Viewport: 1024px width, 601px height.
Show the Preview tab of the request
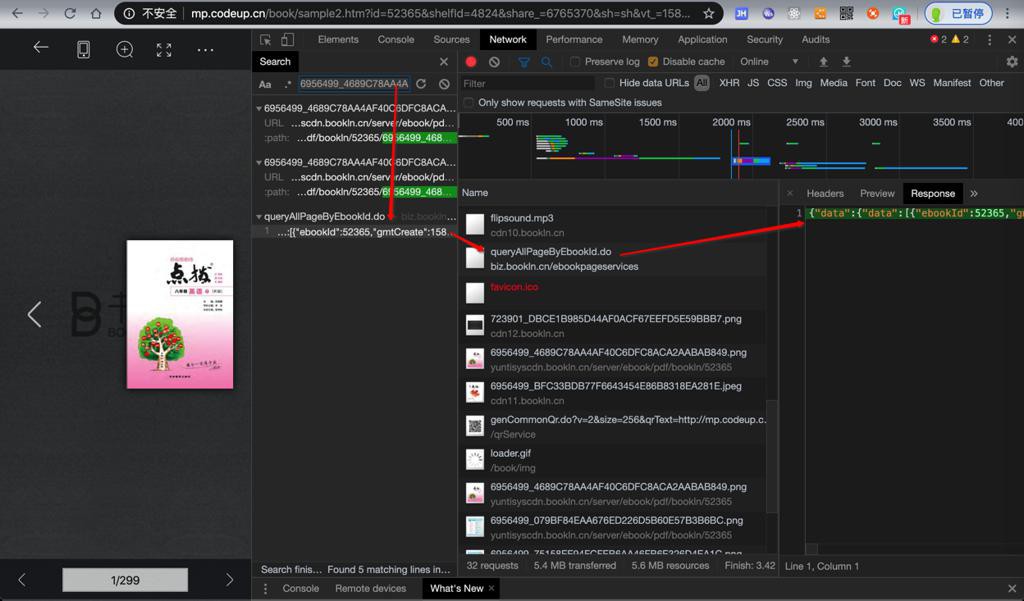(877, 193)
